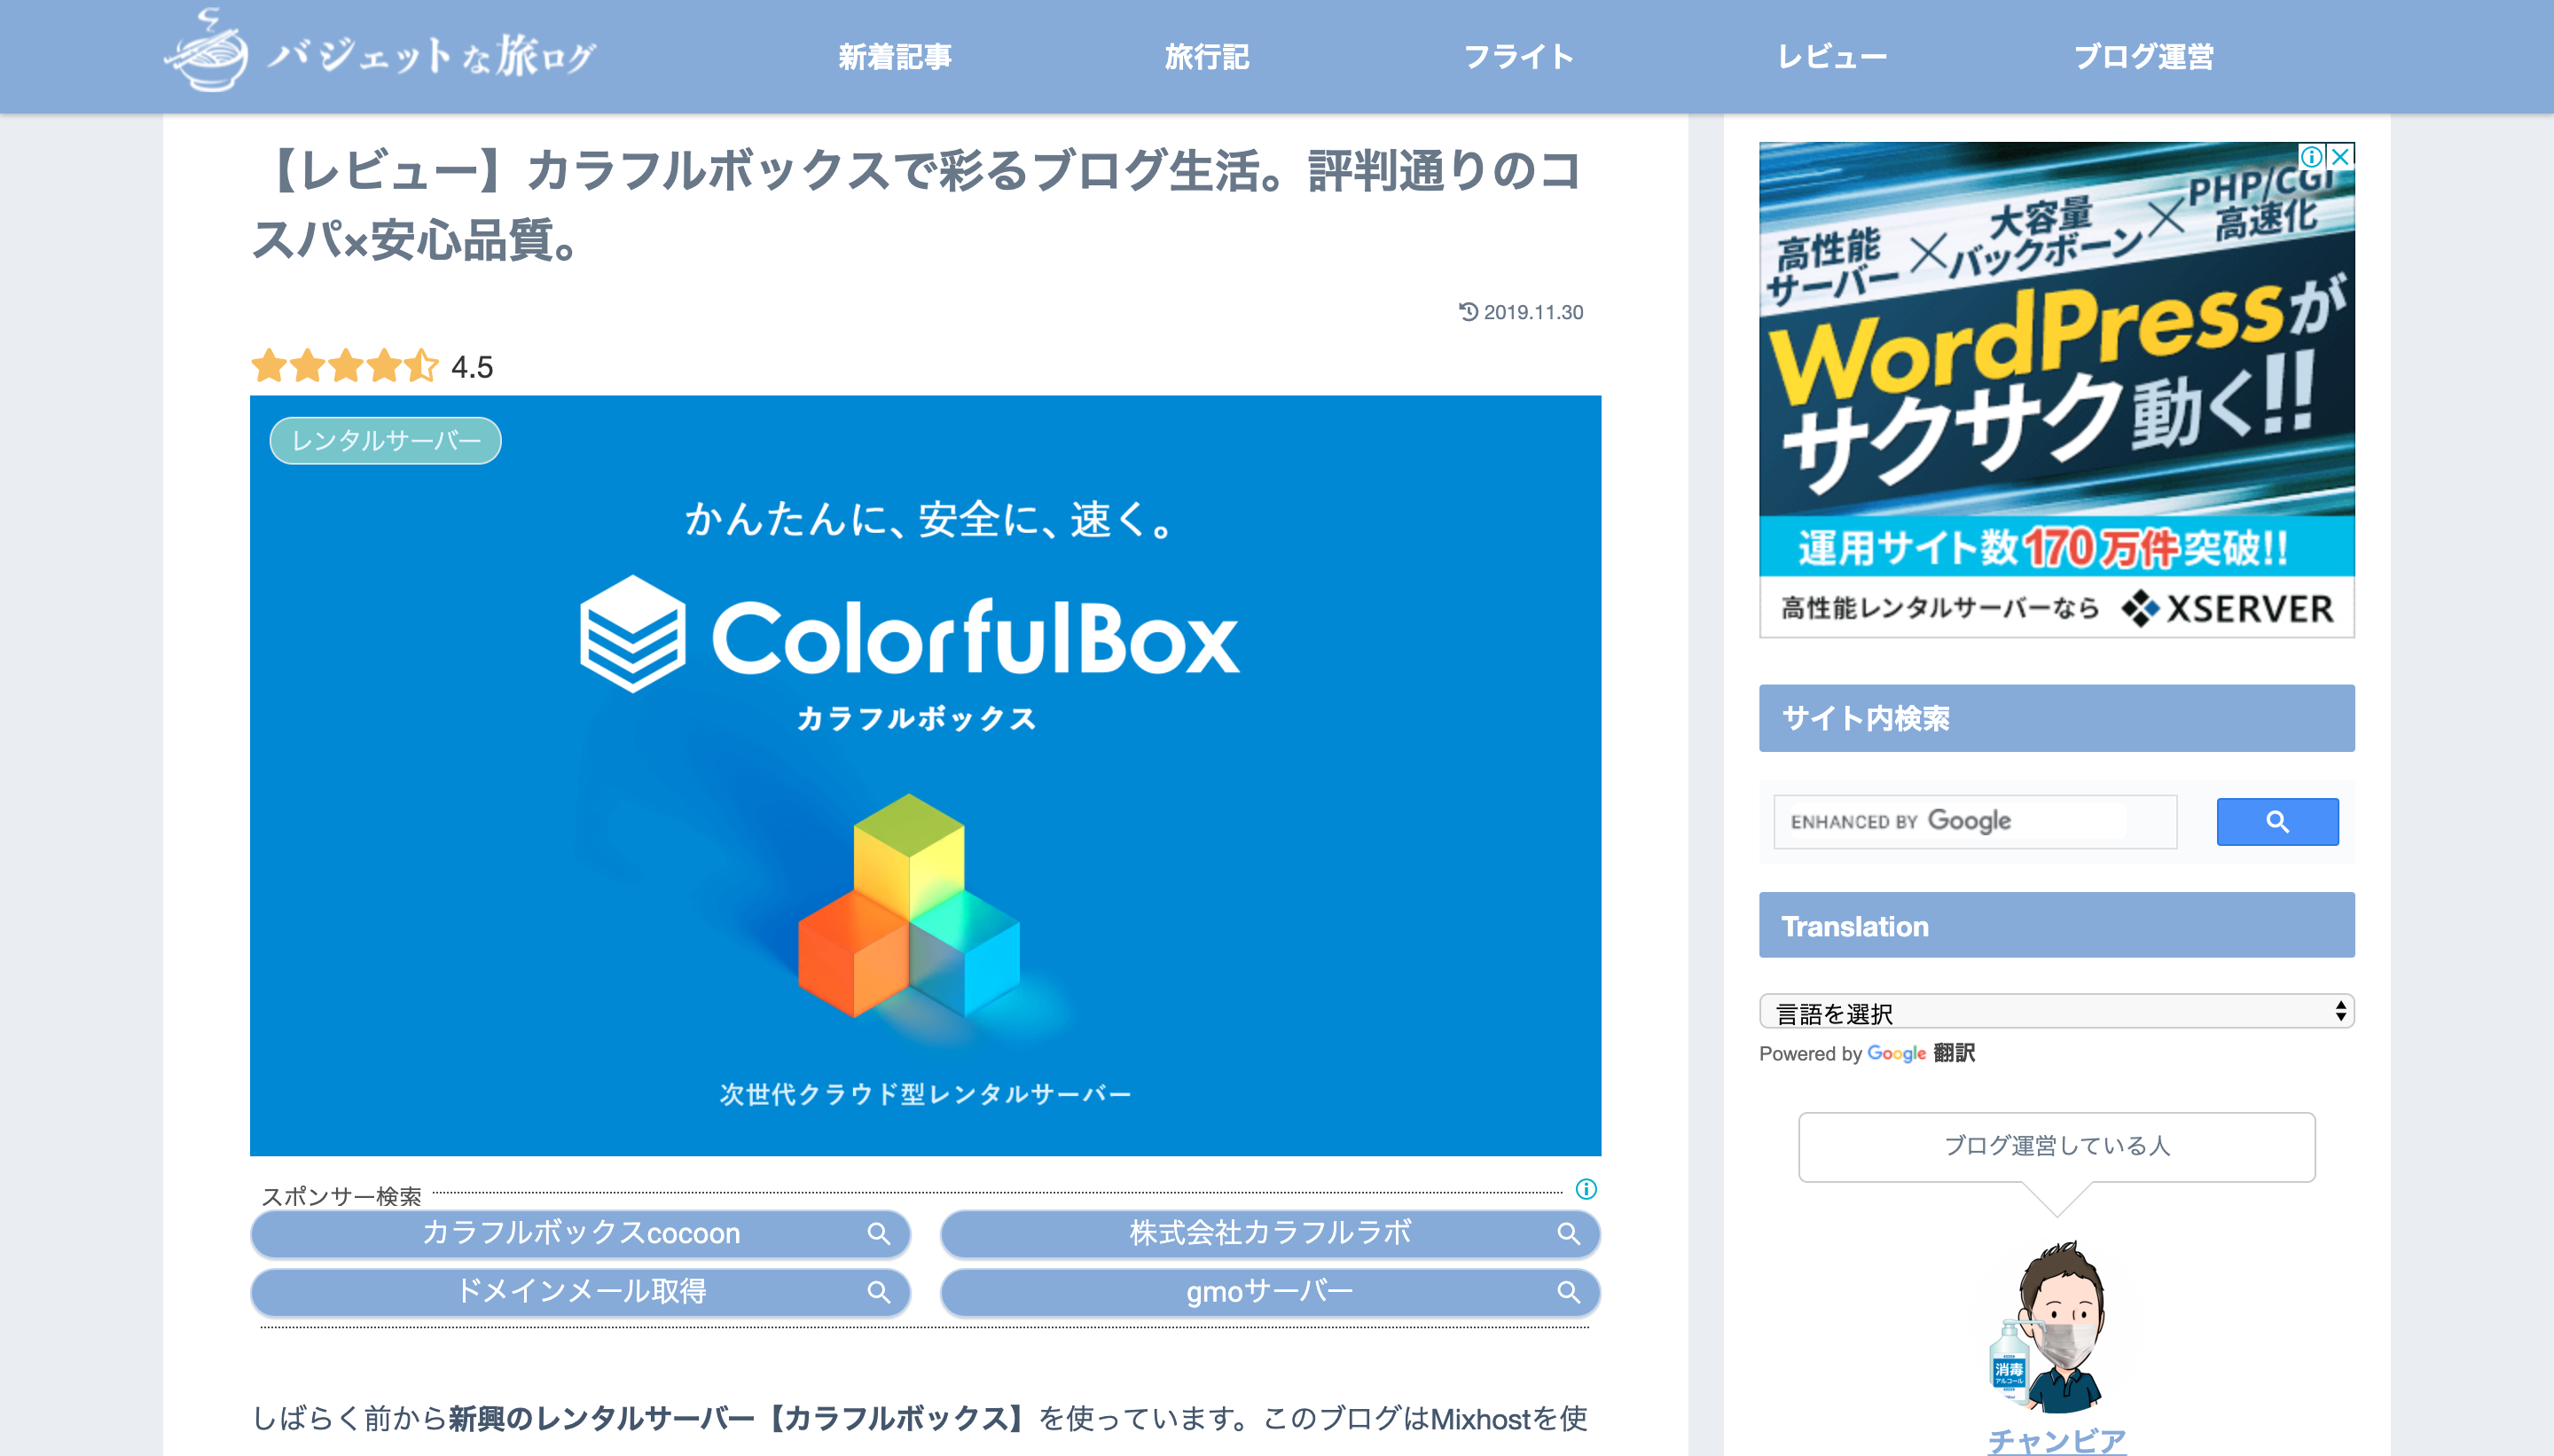Close the XSERVER ad with X icon
The image size is (2554, 1456).
pyautogui.click(x=2340, y=157)
